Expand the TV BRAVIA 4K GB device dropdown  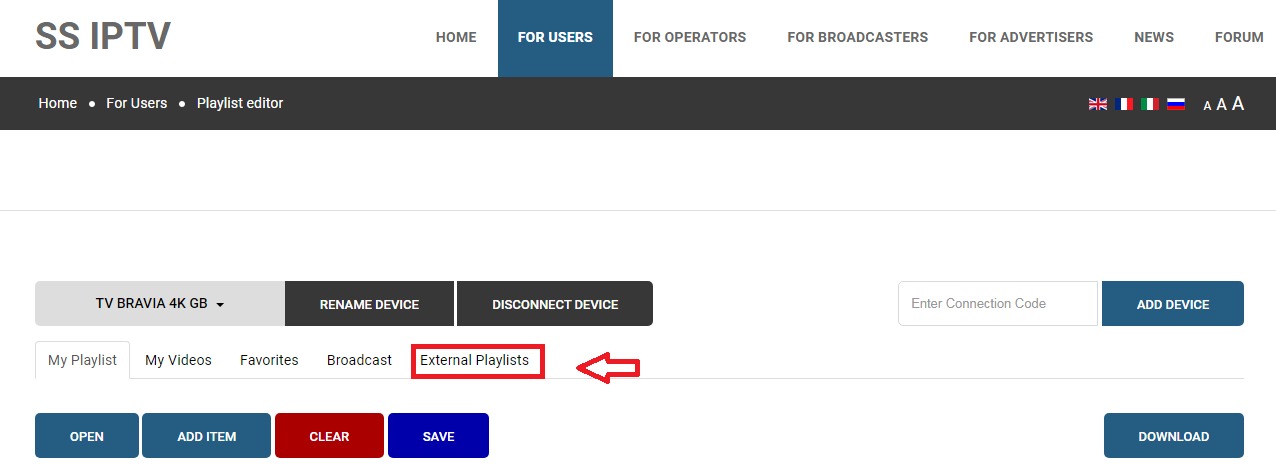[159, 304]
